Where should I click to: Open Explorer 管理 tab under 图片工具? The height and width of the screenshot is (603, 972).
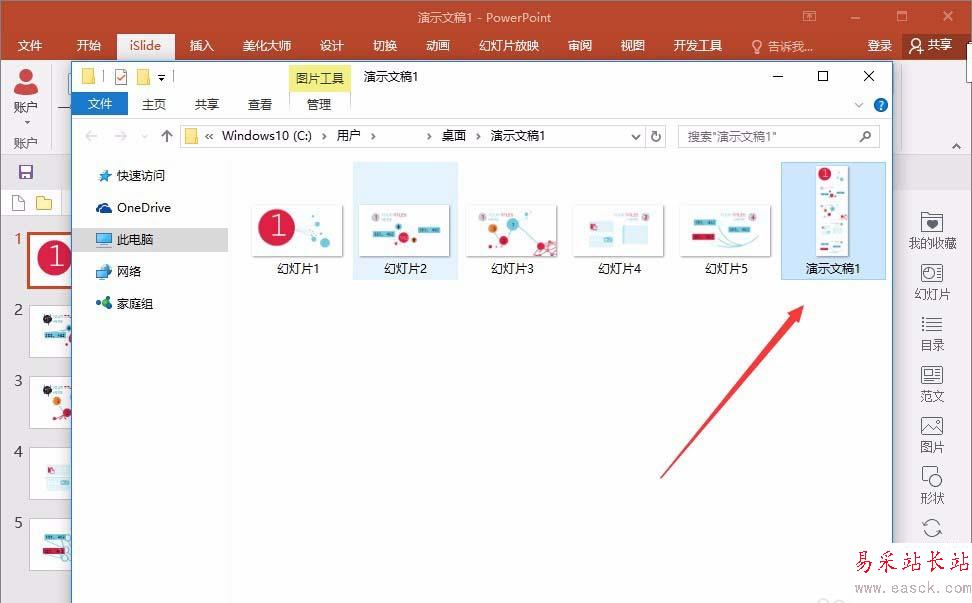(319, 104)
